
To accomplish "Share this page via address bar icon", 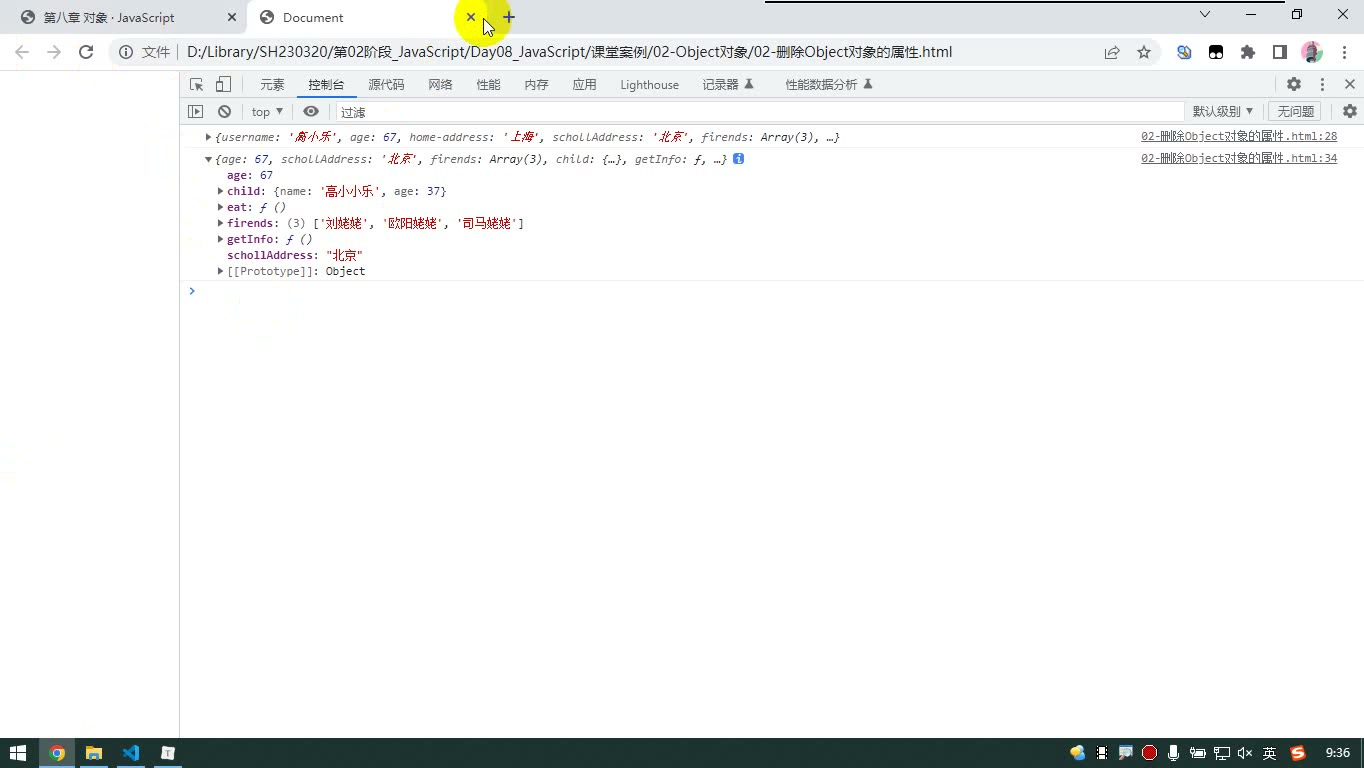I will coord(1112,52).
